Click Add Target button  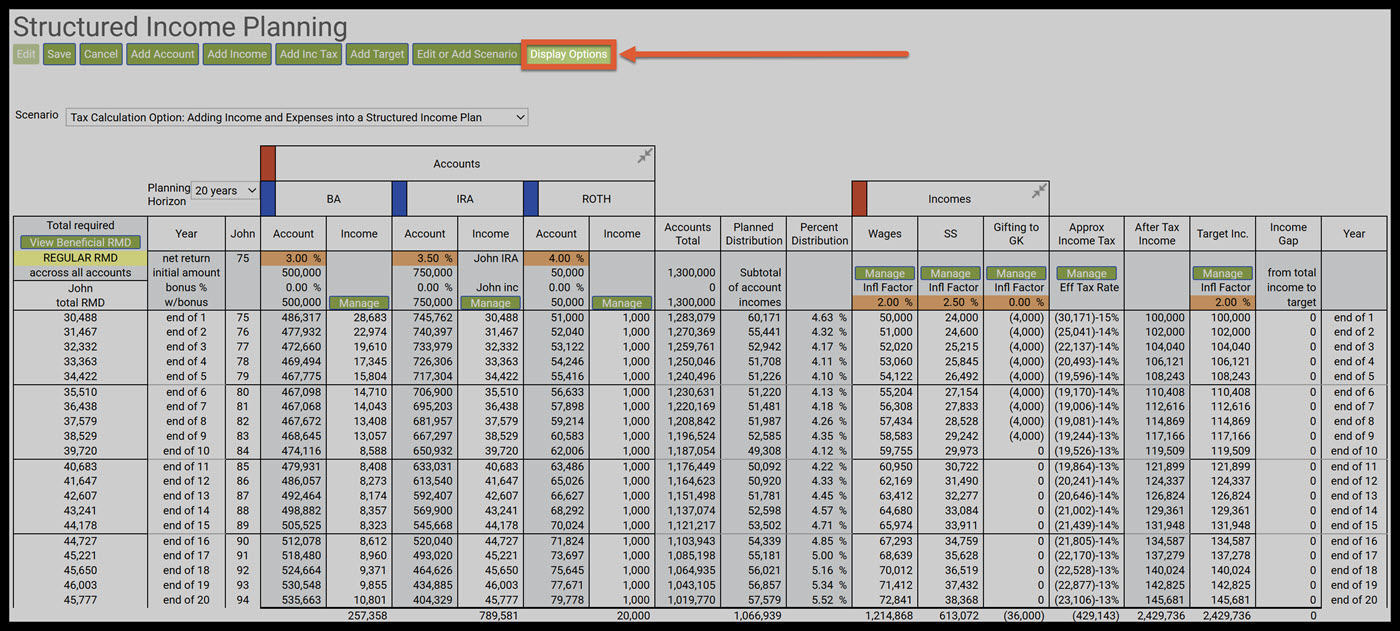(377, 54)
